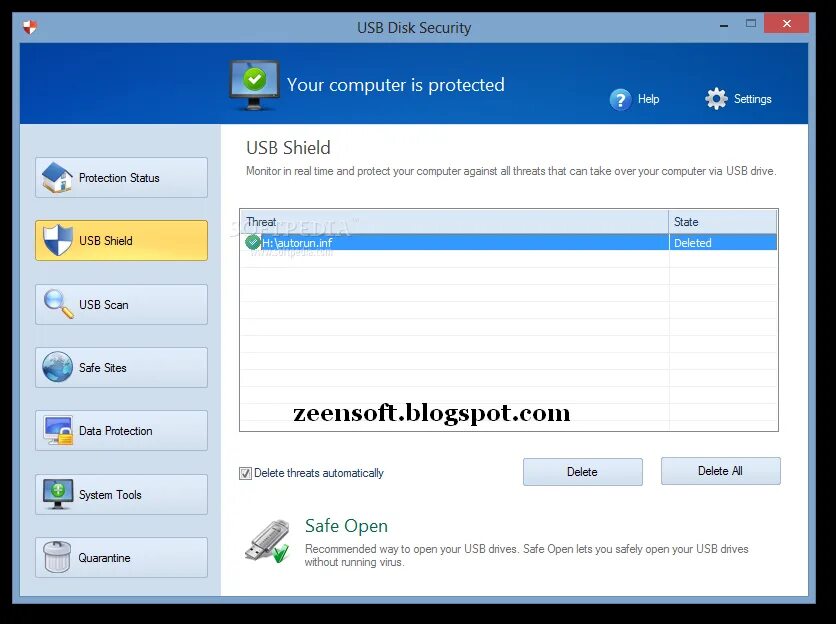Open the System Tools section
Screen dimensions: 836x624
click(x=122, y=494)
